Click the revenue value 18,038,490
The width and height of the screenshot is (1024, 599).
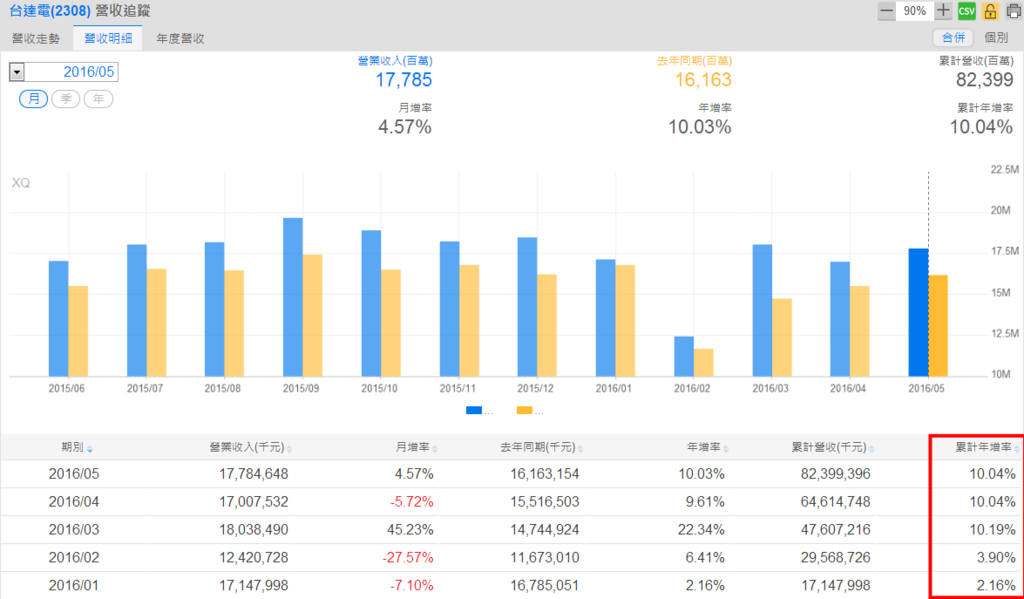(x=254, y=529)
